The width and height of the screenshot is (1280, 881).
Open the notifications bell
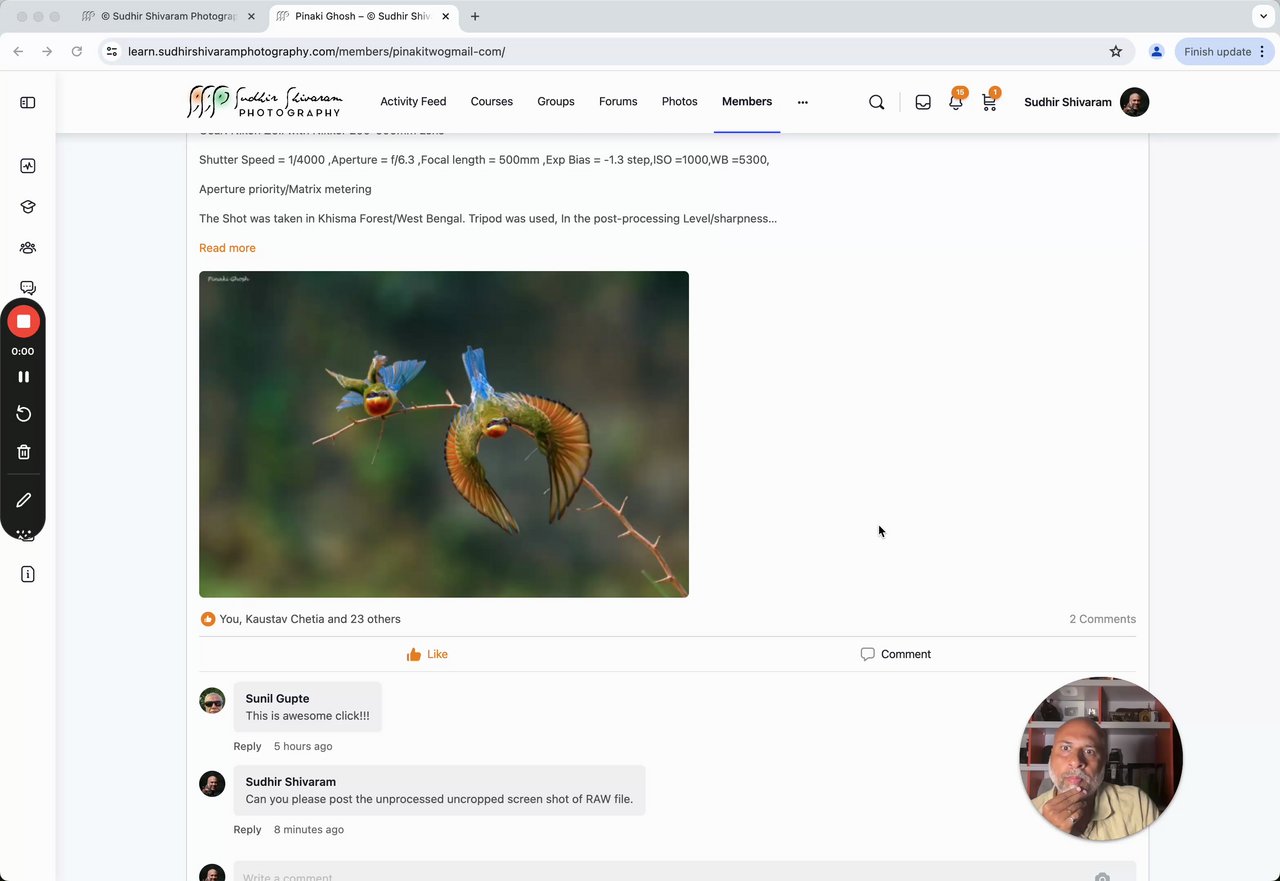(x=956, y=101)
